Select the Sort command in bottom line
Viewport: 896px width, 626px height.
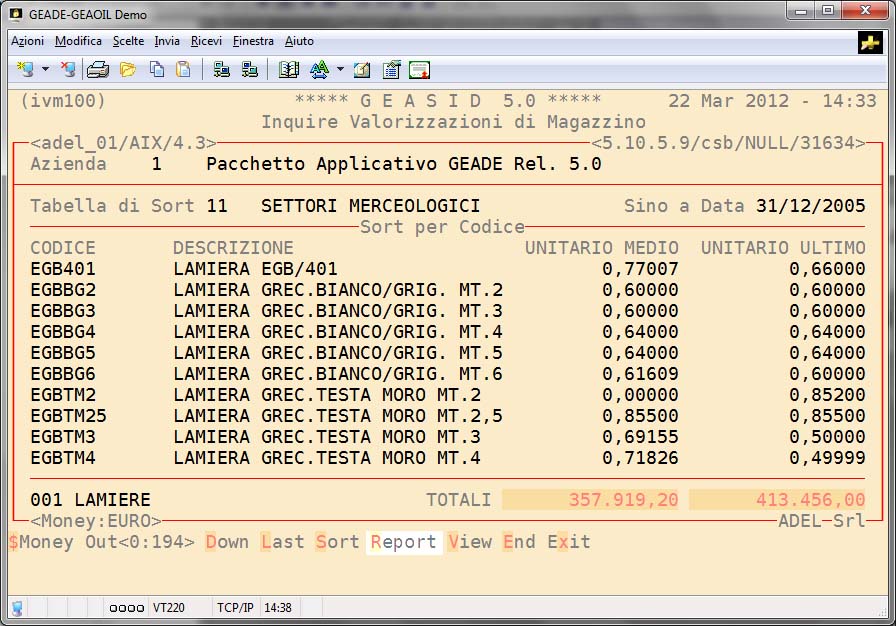[337, 542]
